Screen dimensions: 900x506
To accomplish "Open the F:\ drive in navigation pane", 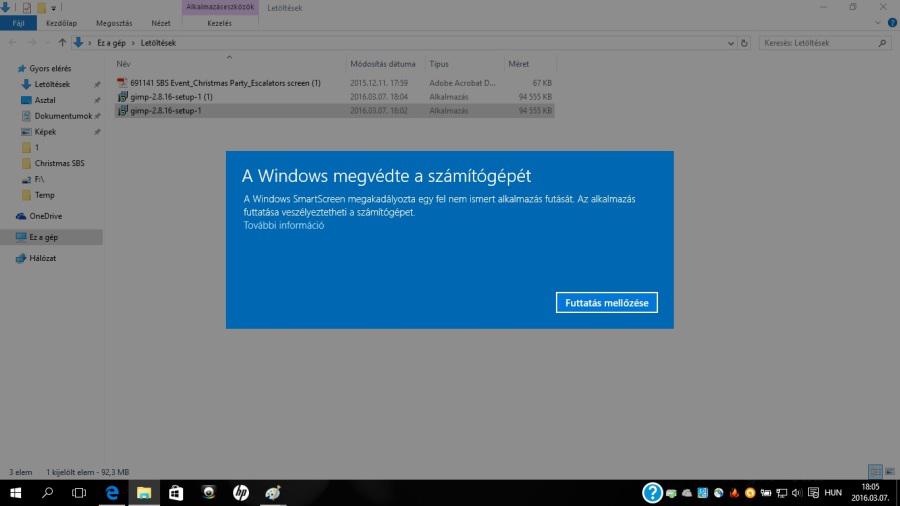I will click(x=39, y=180).
